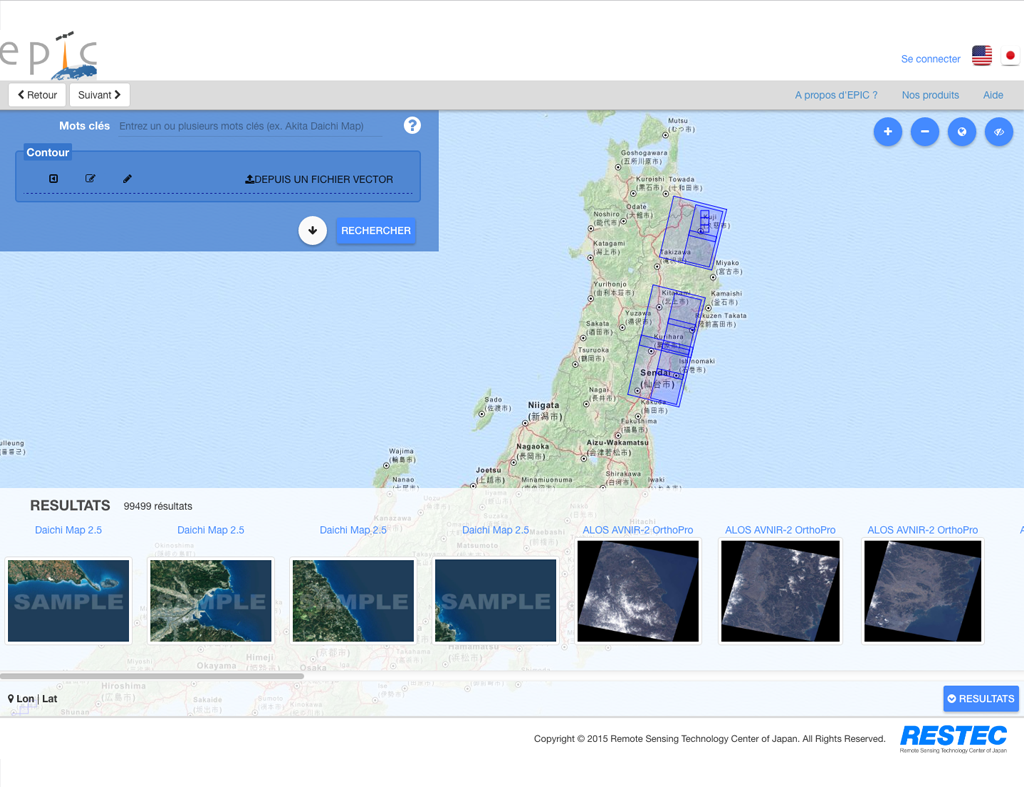Click the 99499 résultats count text

coord(158,506)
